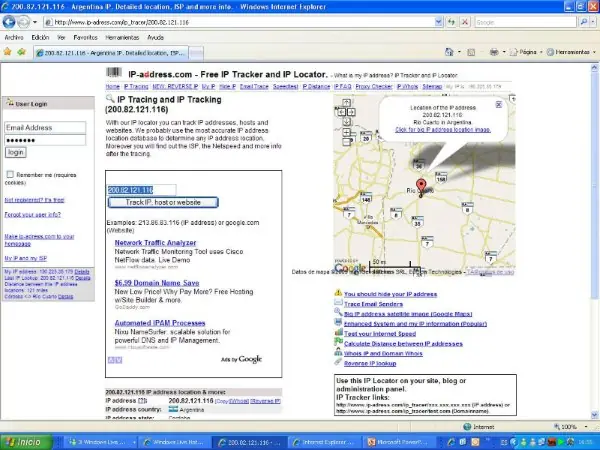
Task: Click the Feeds icon in command bar
Action: [471, 52]
